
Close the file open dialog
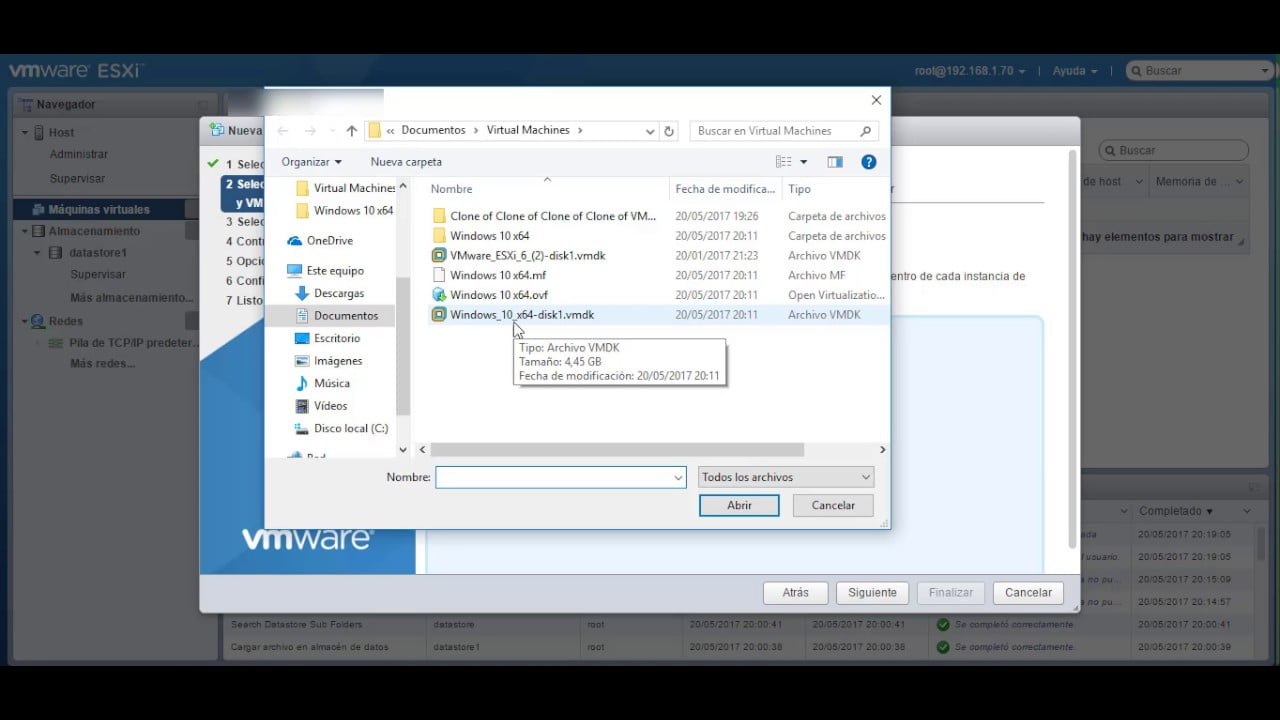tap(876, 100)
